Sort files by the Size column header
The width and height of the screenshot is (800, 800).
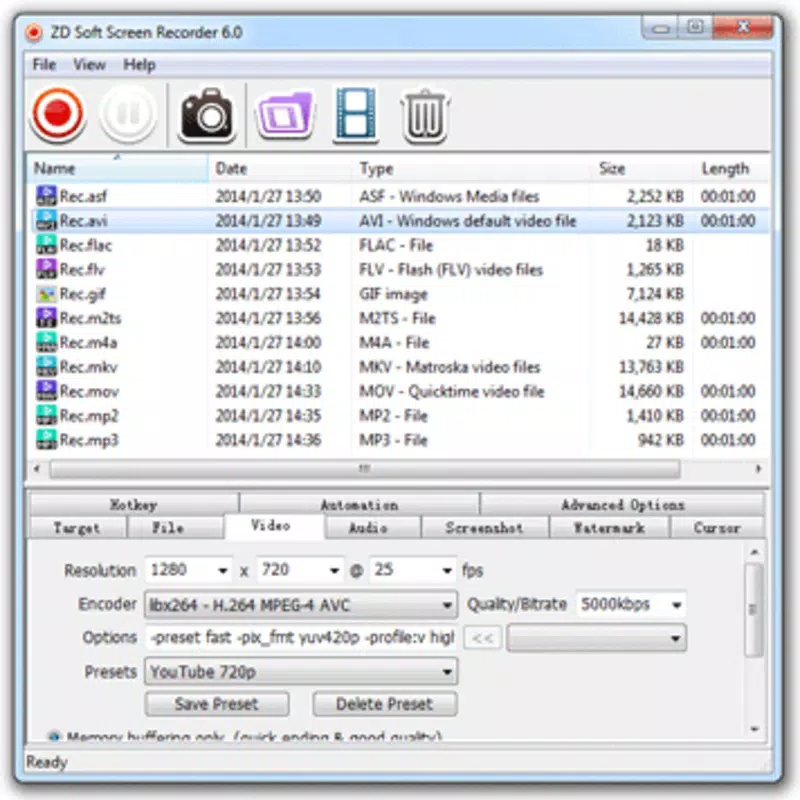click(644, 168)
